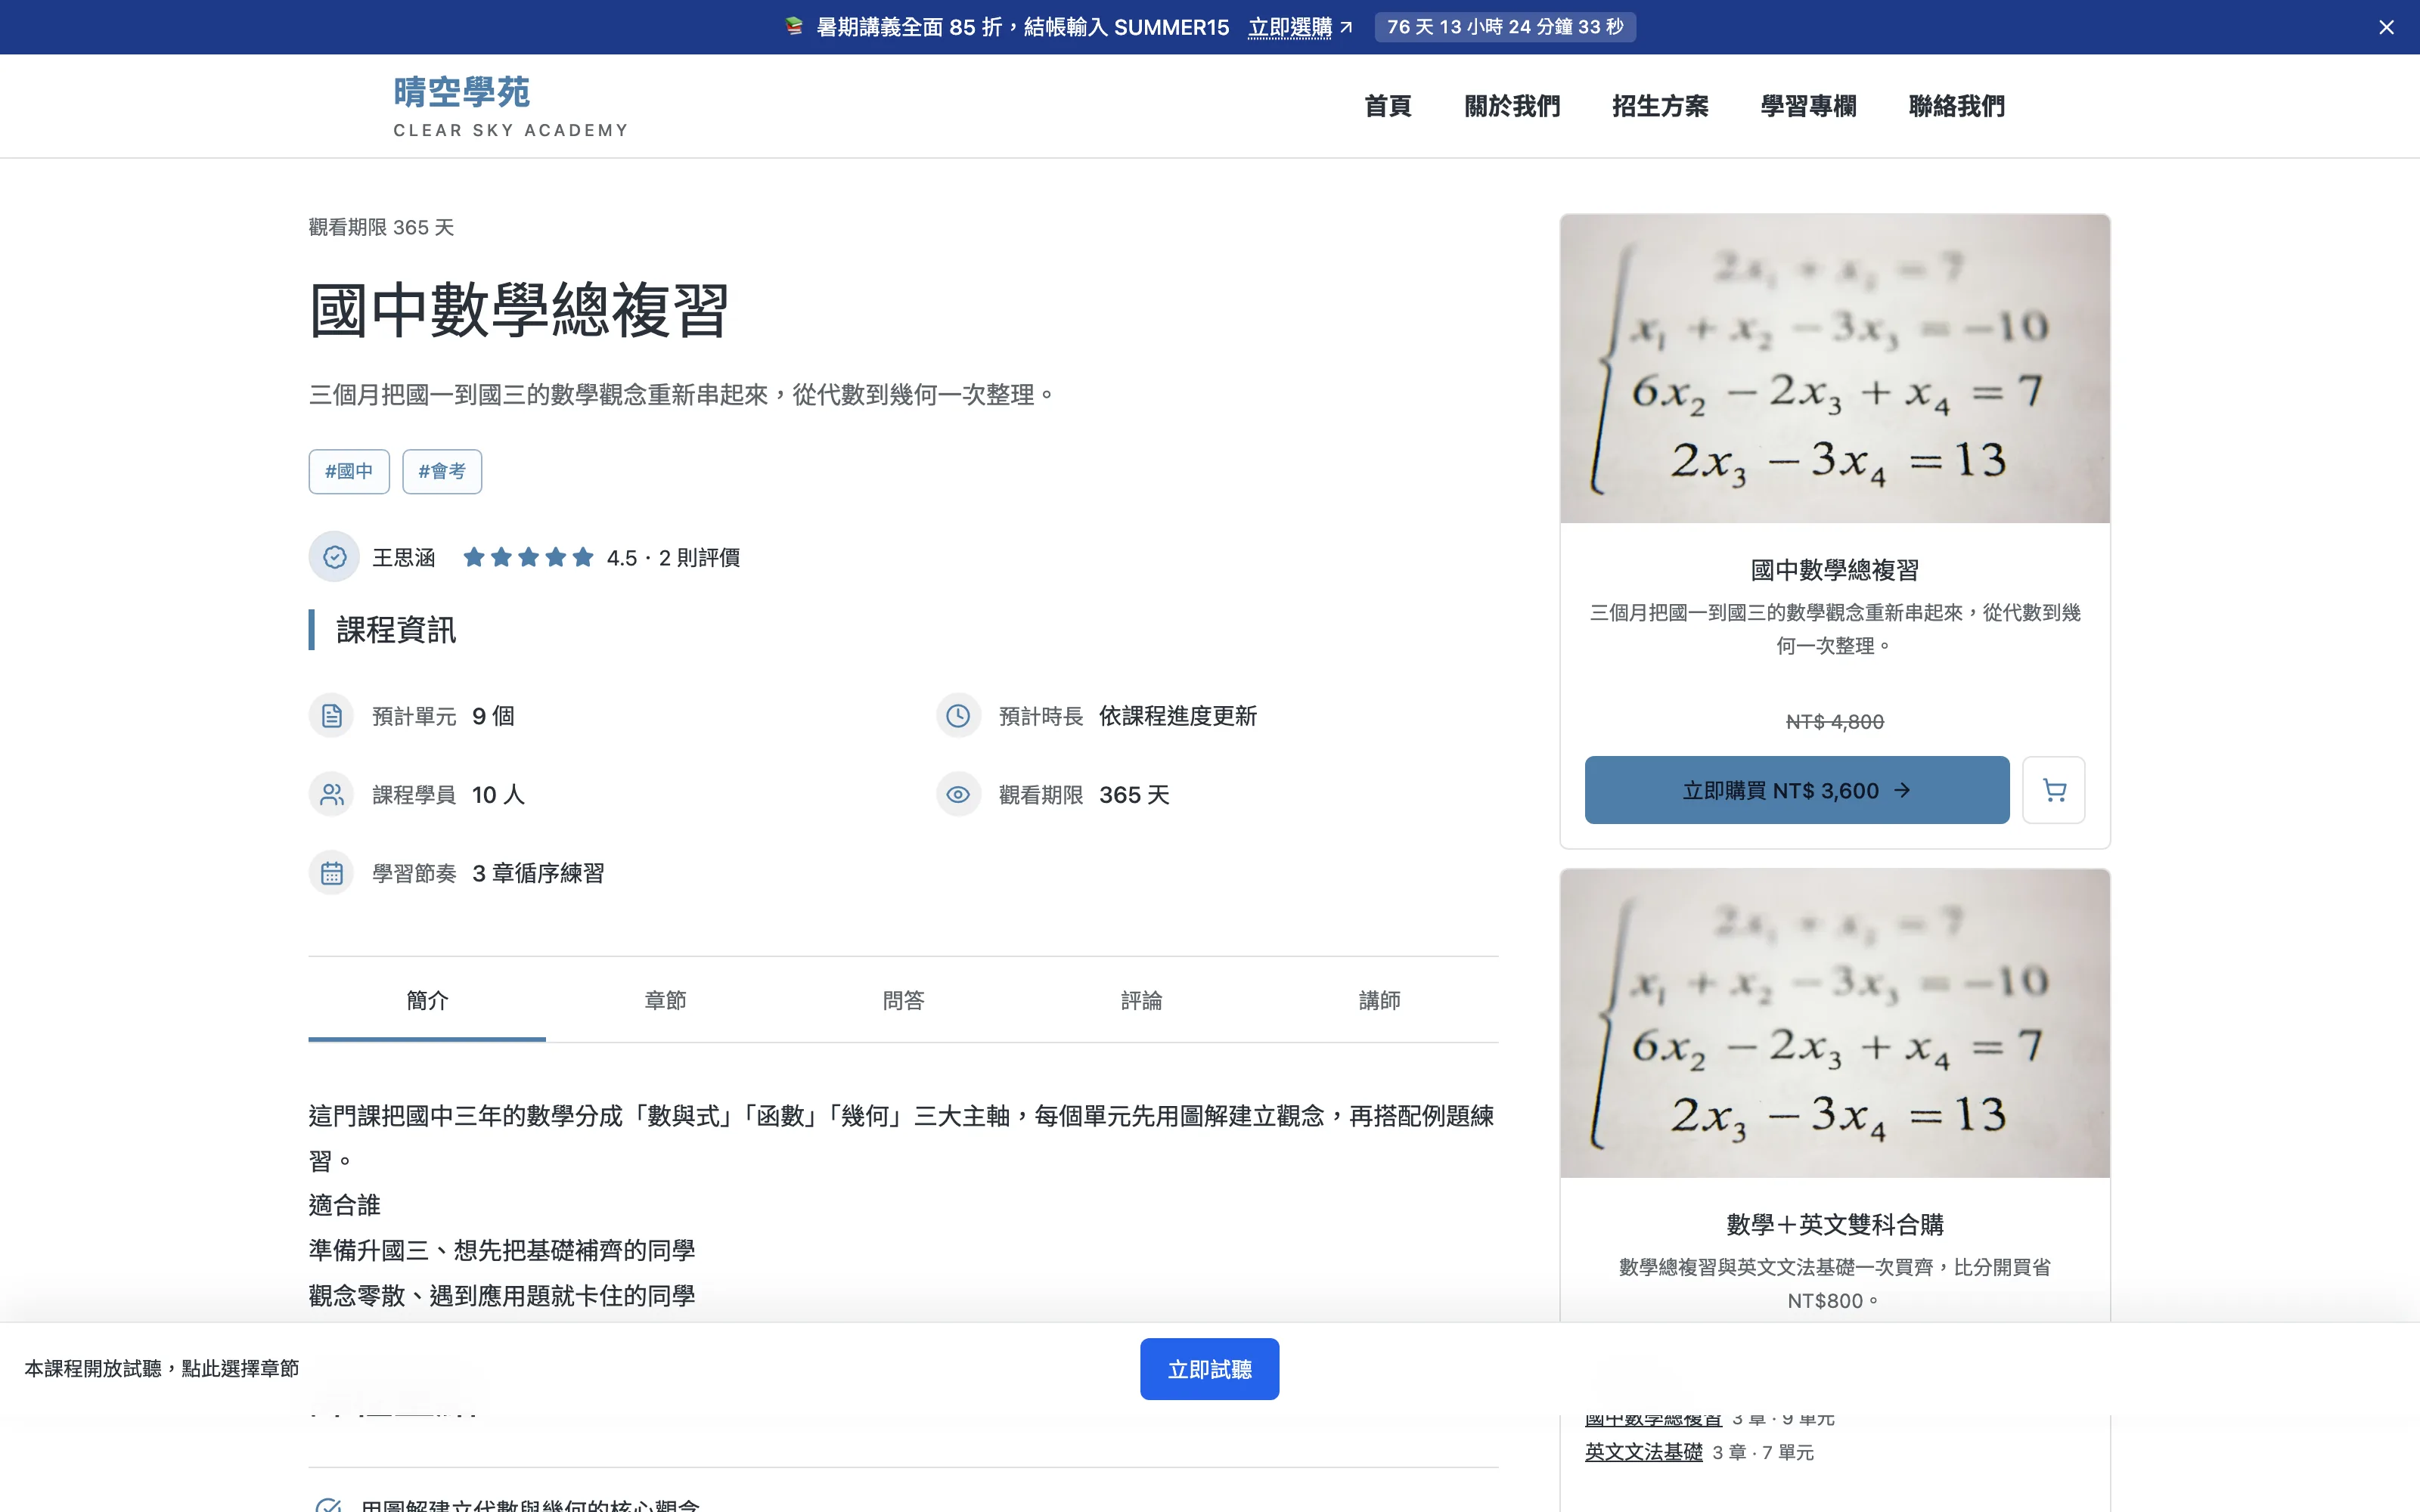Click the #國中 tag
The height and width of the screenshot is (1512, 2420).
(349, 471)
